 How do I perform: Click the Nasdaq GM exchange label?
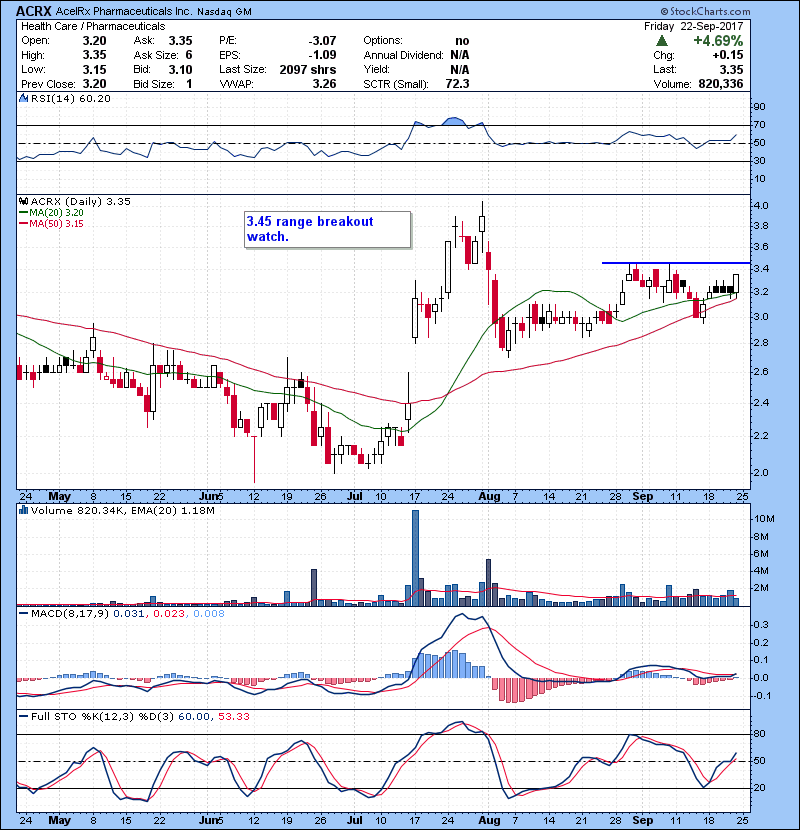[224, 12]
